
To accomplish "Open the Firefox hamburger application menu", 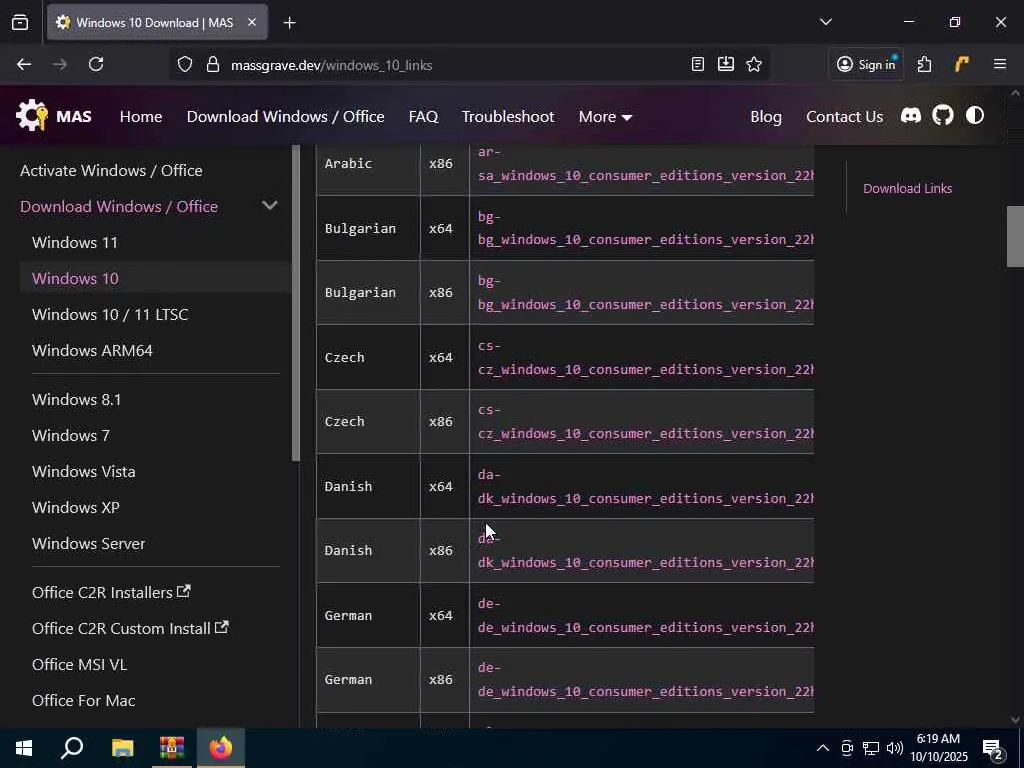I will click(1000, 64).
